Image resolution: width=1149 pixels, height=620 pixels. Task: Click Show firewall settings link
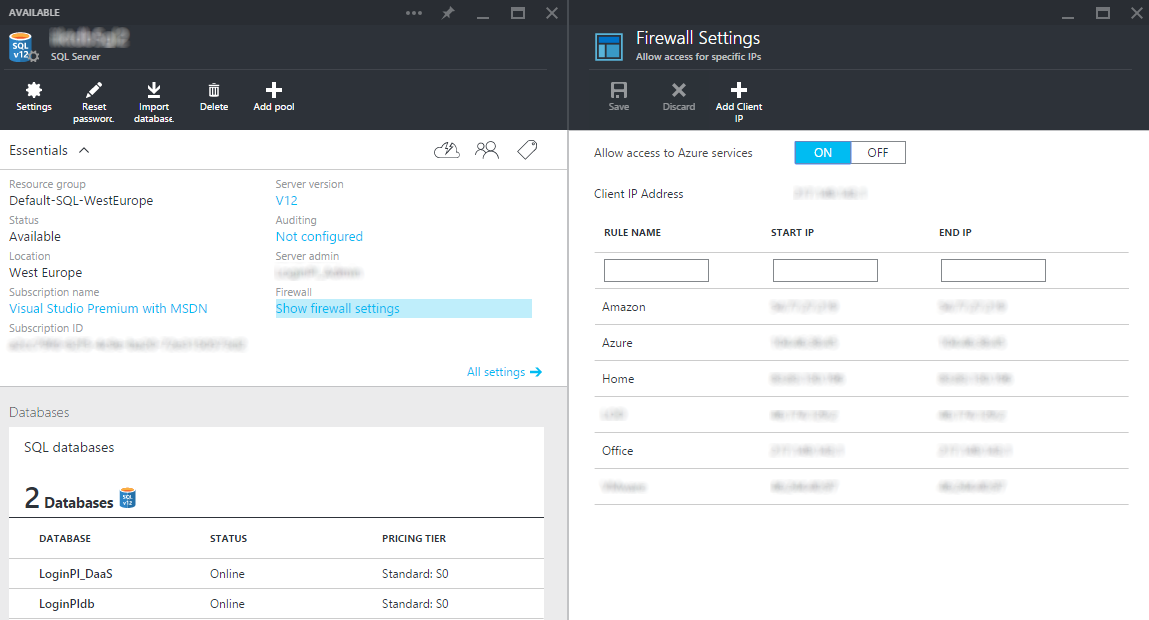click(338, 309)
